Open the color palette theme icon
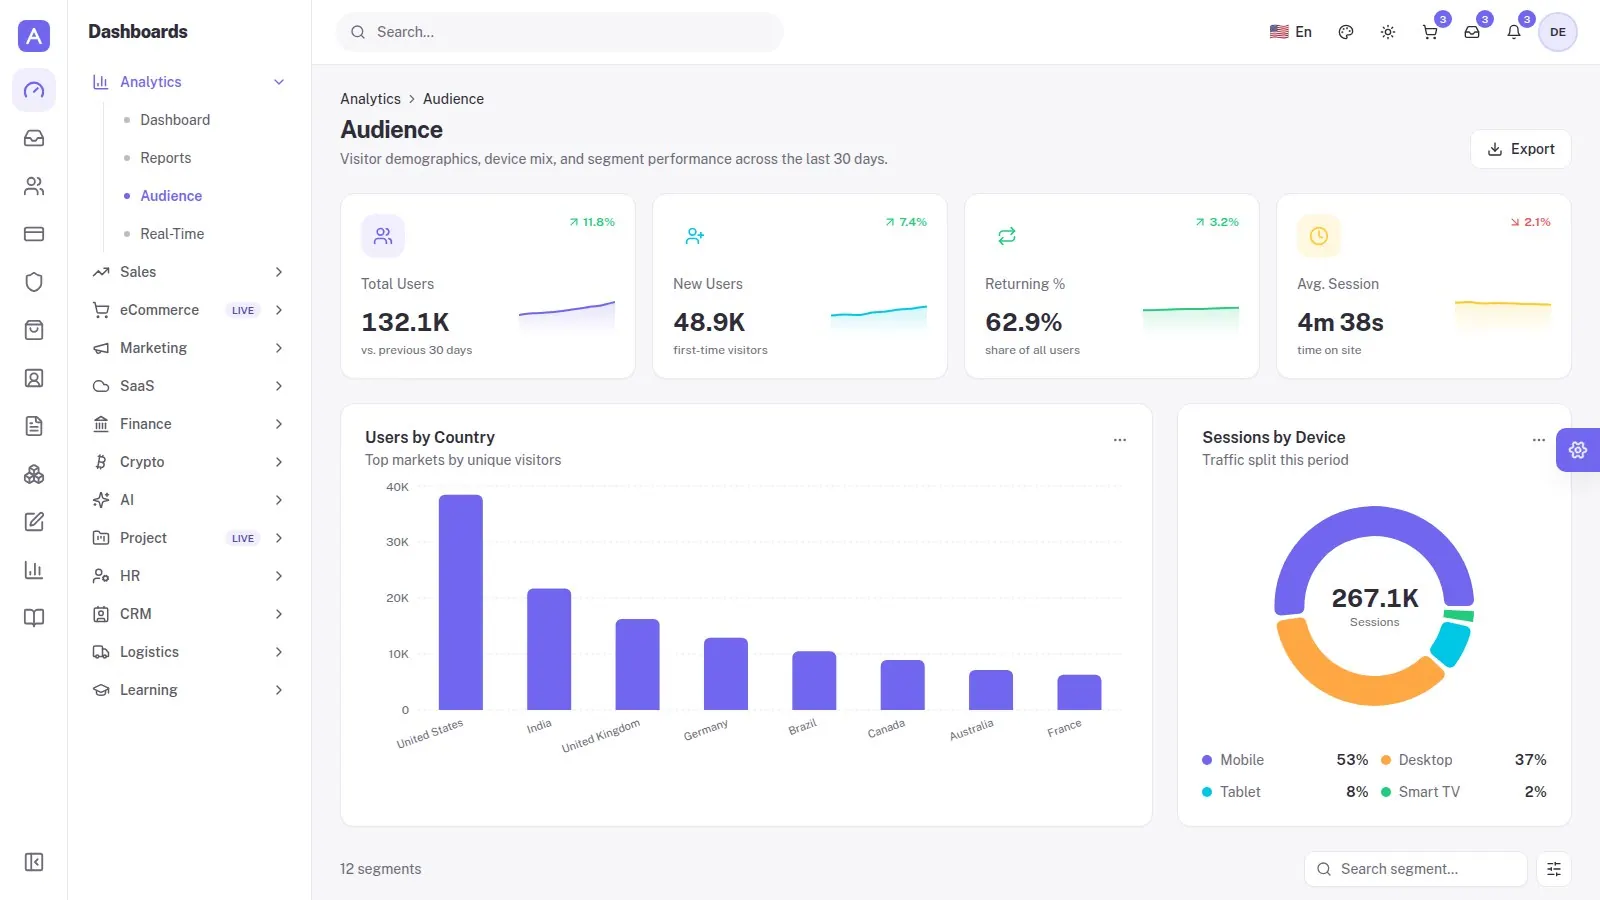Viewport: 1600px width, 900px height. (1346, 32)
